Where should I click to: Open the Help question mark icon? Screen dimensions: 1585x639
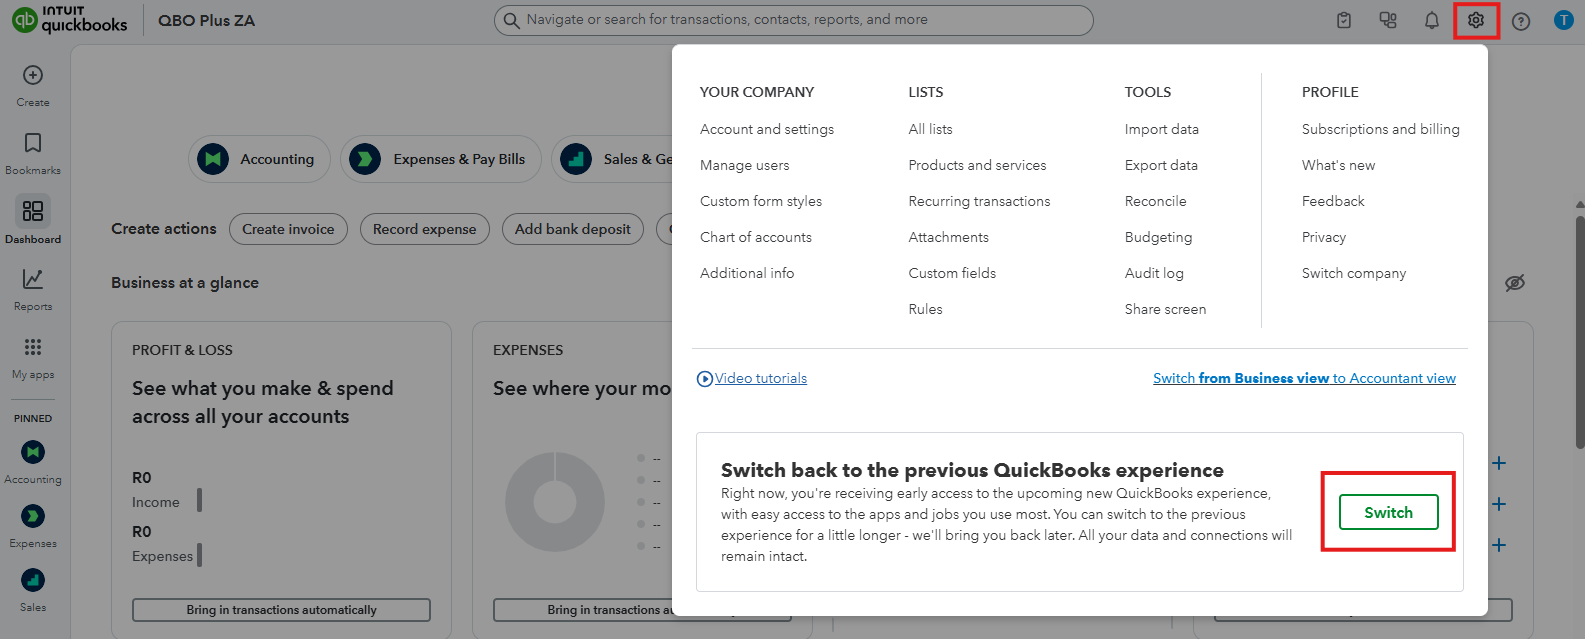1521,21
